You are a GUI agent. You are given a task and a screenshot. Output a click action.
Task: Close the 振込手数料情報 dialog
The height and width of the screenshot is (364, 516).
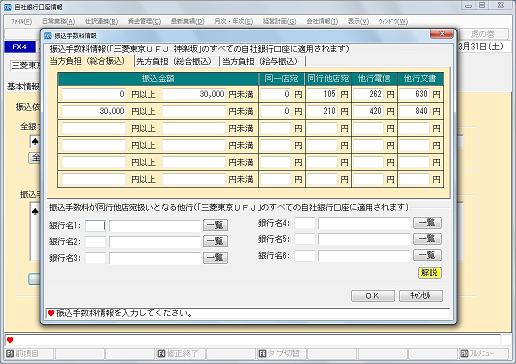click(441, 34)
